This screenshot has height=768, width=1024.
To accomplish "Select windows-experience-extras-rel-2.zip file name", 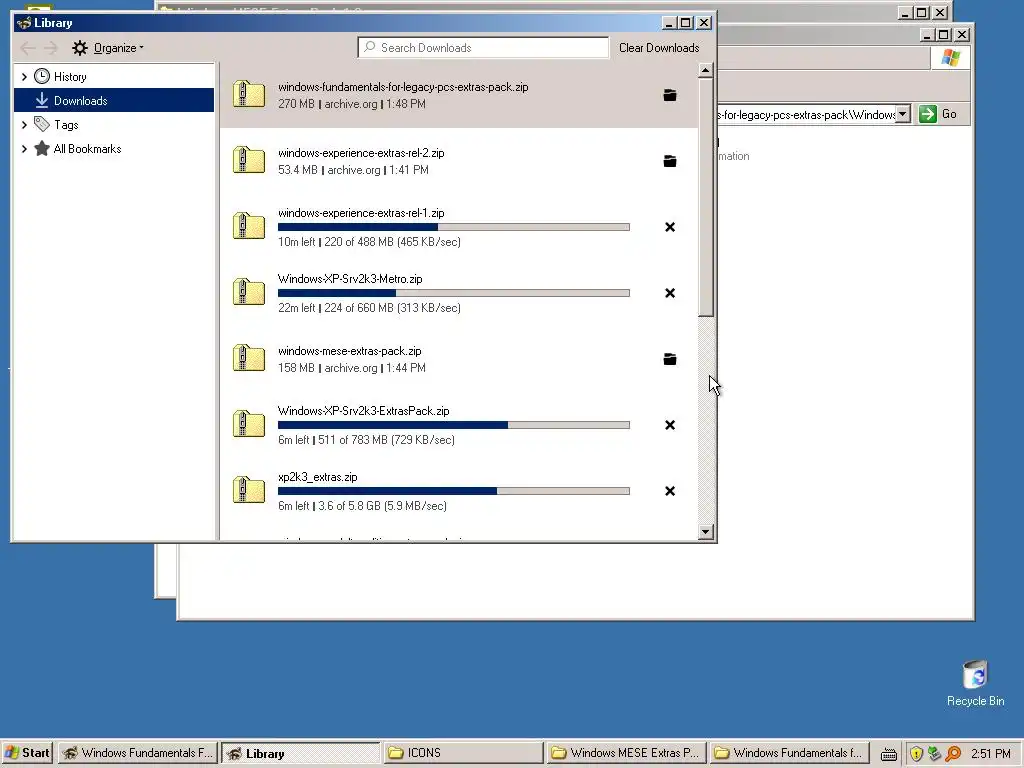I will click(x=361, y=153).
